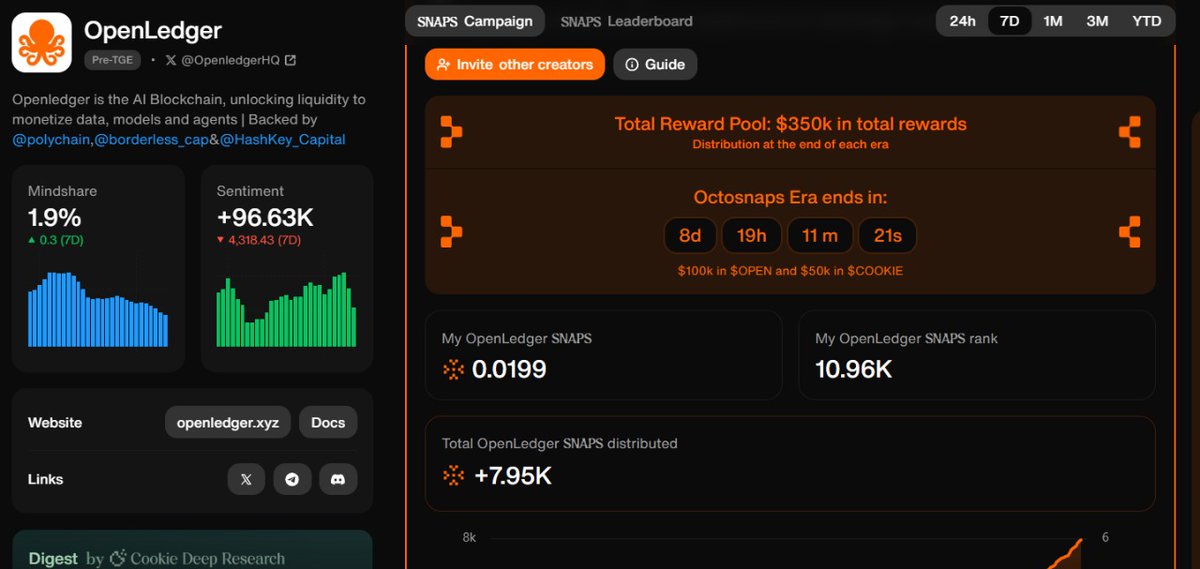Click the My OpenLedger SNAPS rank 10.96K value
The width and height of the screenshot is (1200, 569).
853,370
